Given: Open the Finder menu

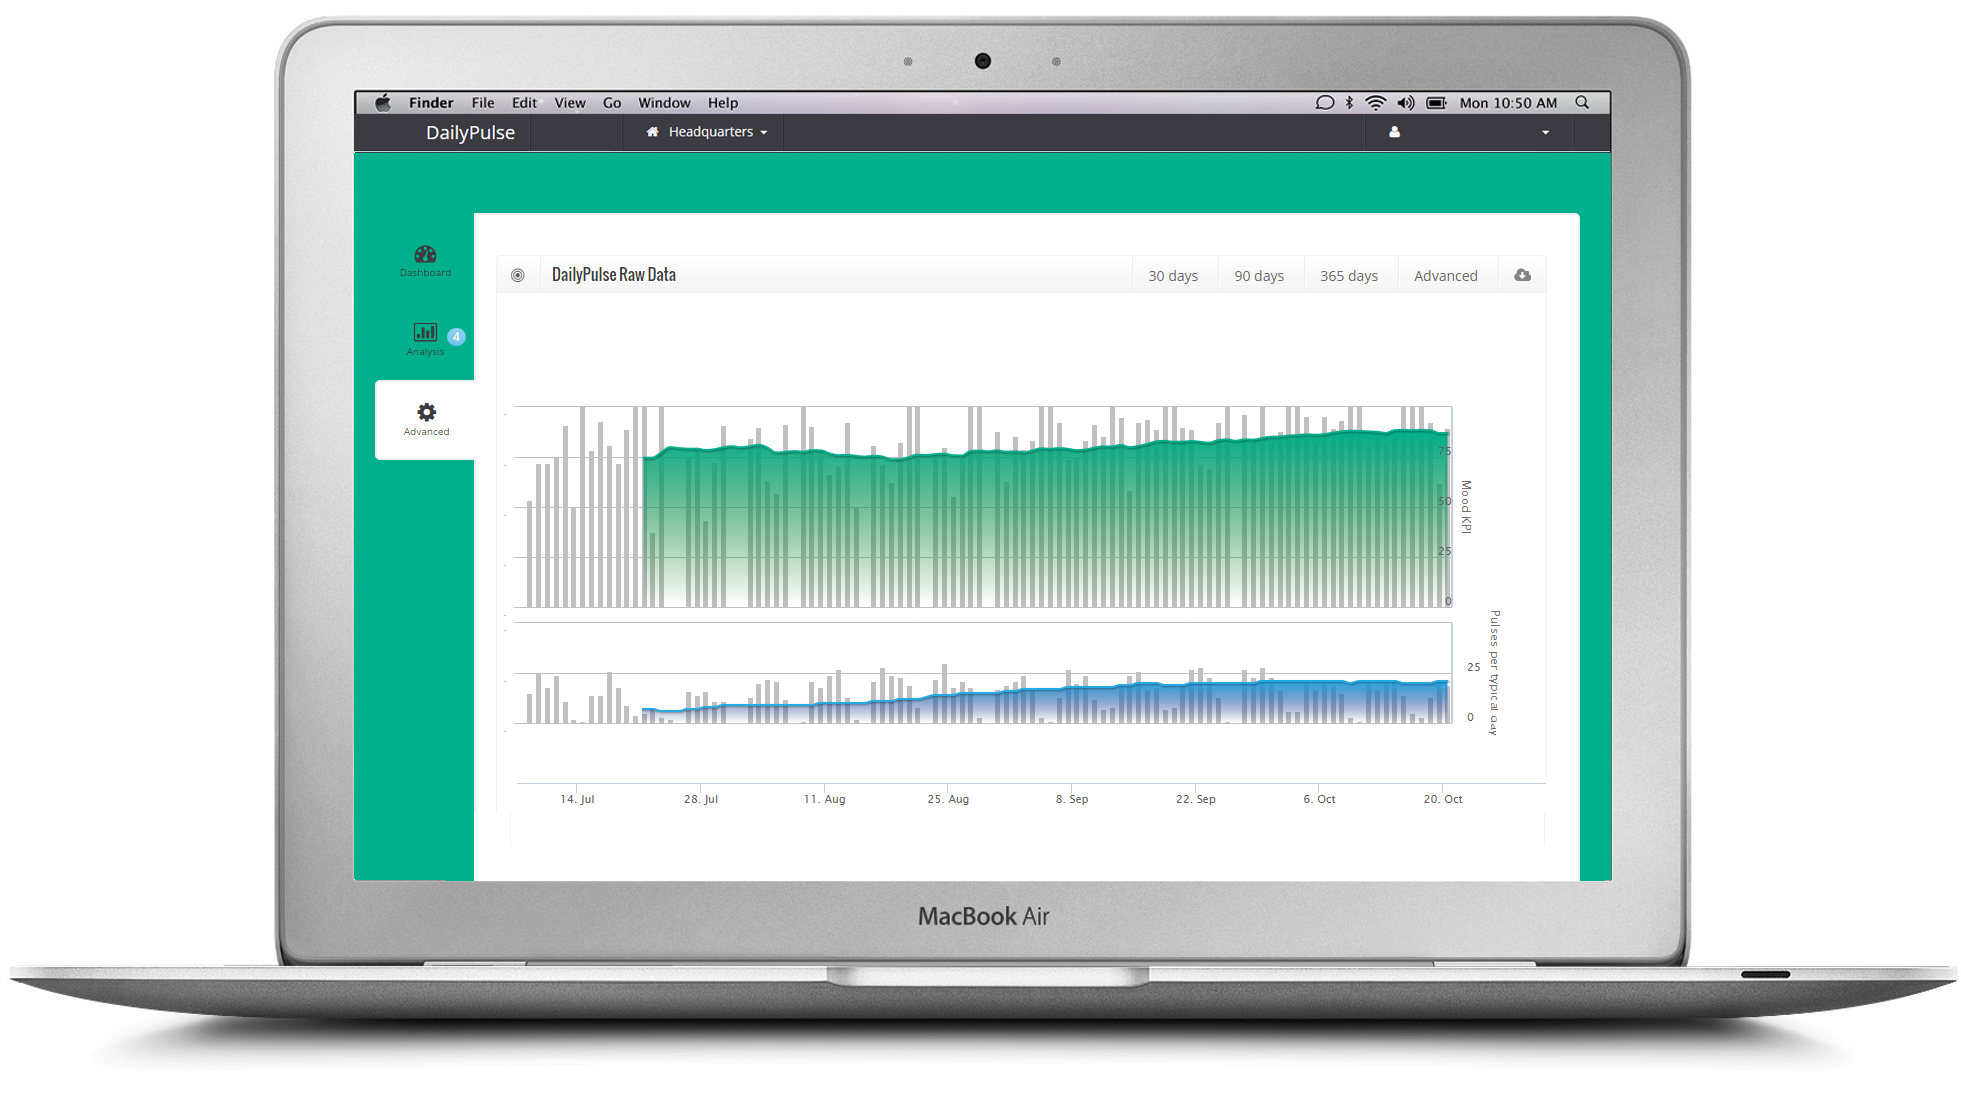Looking at the screenshot, I should 431,103.
